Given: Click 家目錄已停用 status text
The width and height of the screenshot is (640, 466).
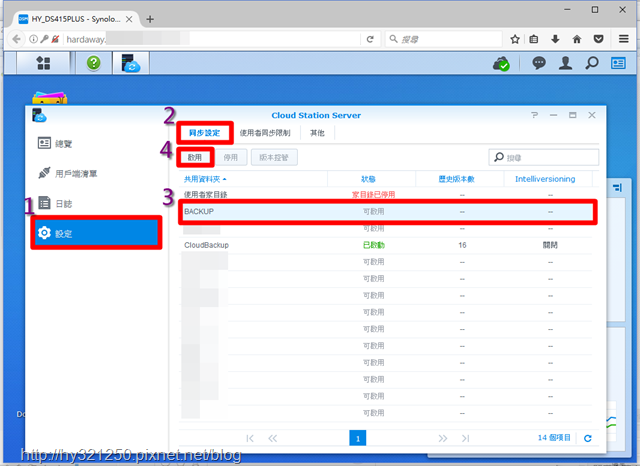Looking at the screenshot, I should tap(373, 195).
